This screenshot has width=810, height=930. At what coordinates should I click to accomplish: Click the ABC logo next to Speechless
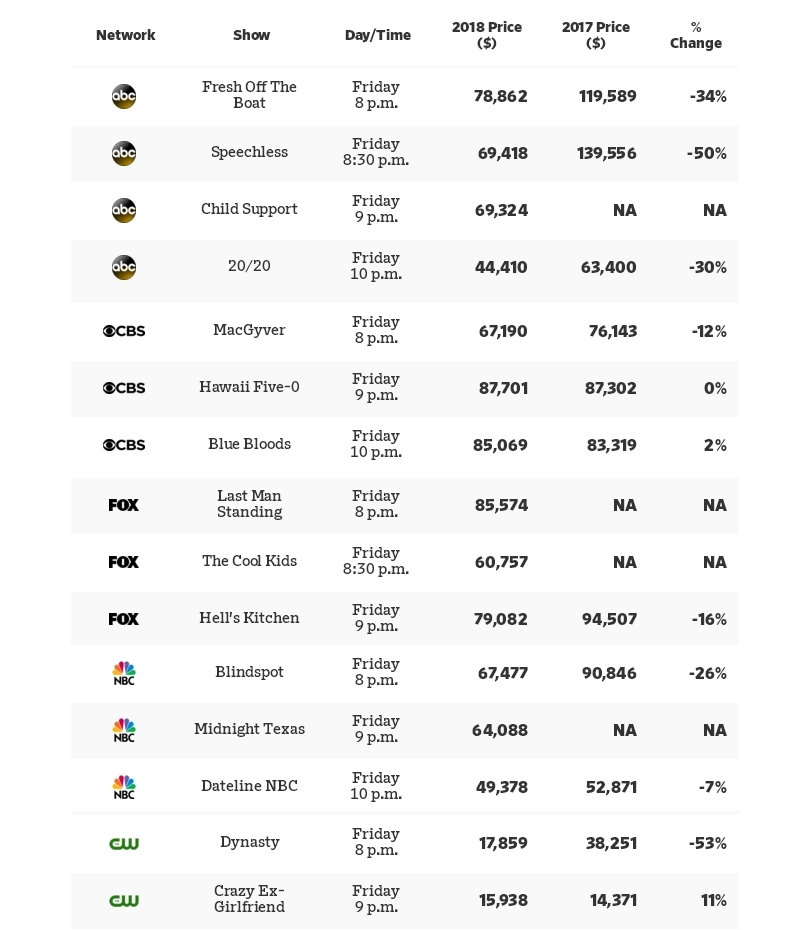click(x=124, y=153)
